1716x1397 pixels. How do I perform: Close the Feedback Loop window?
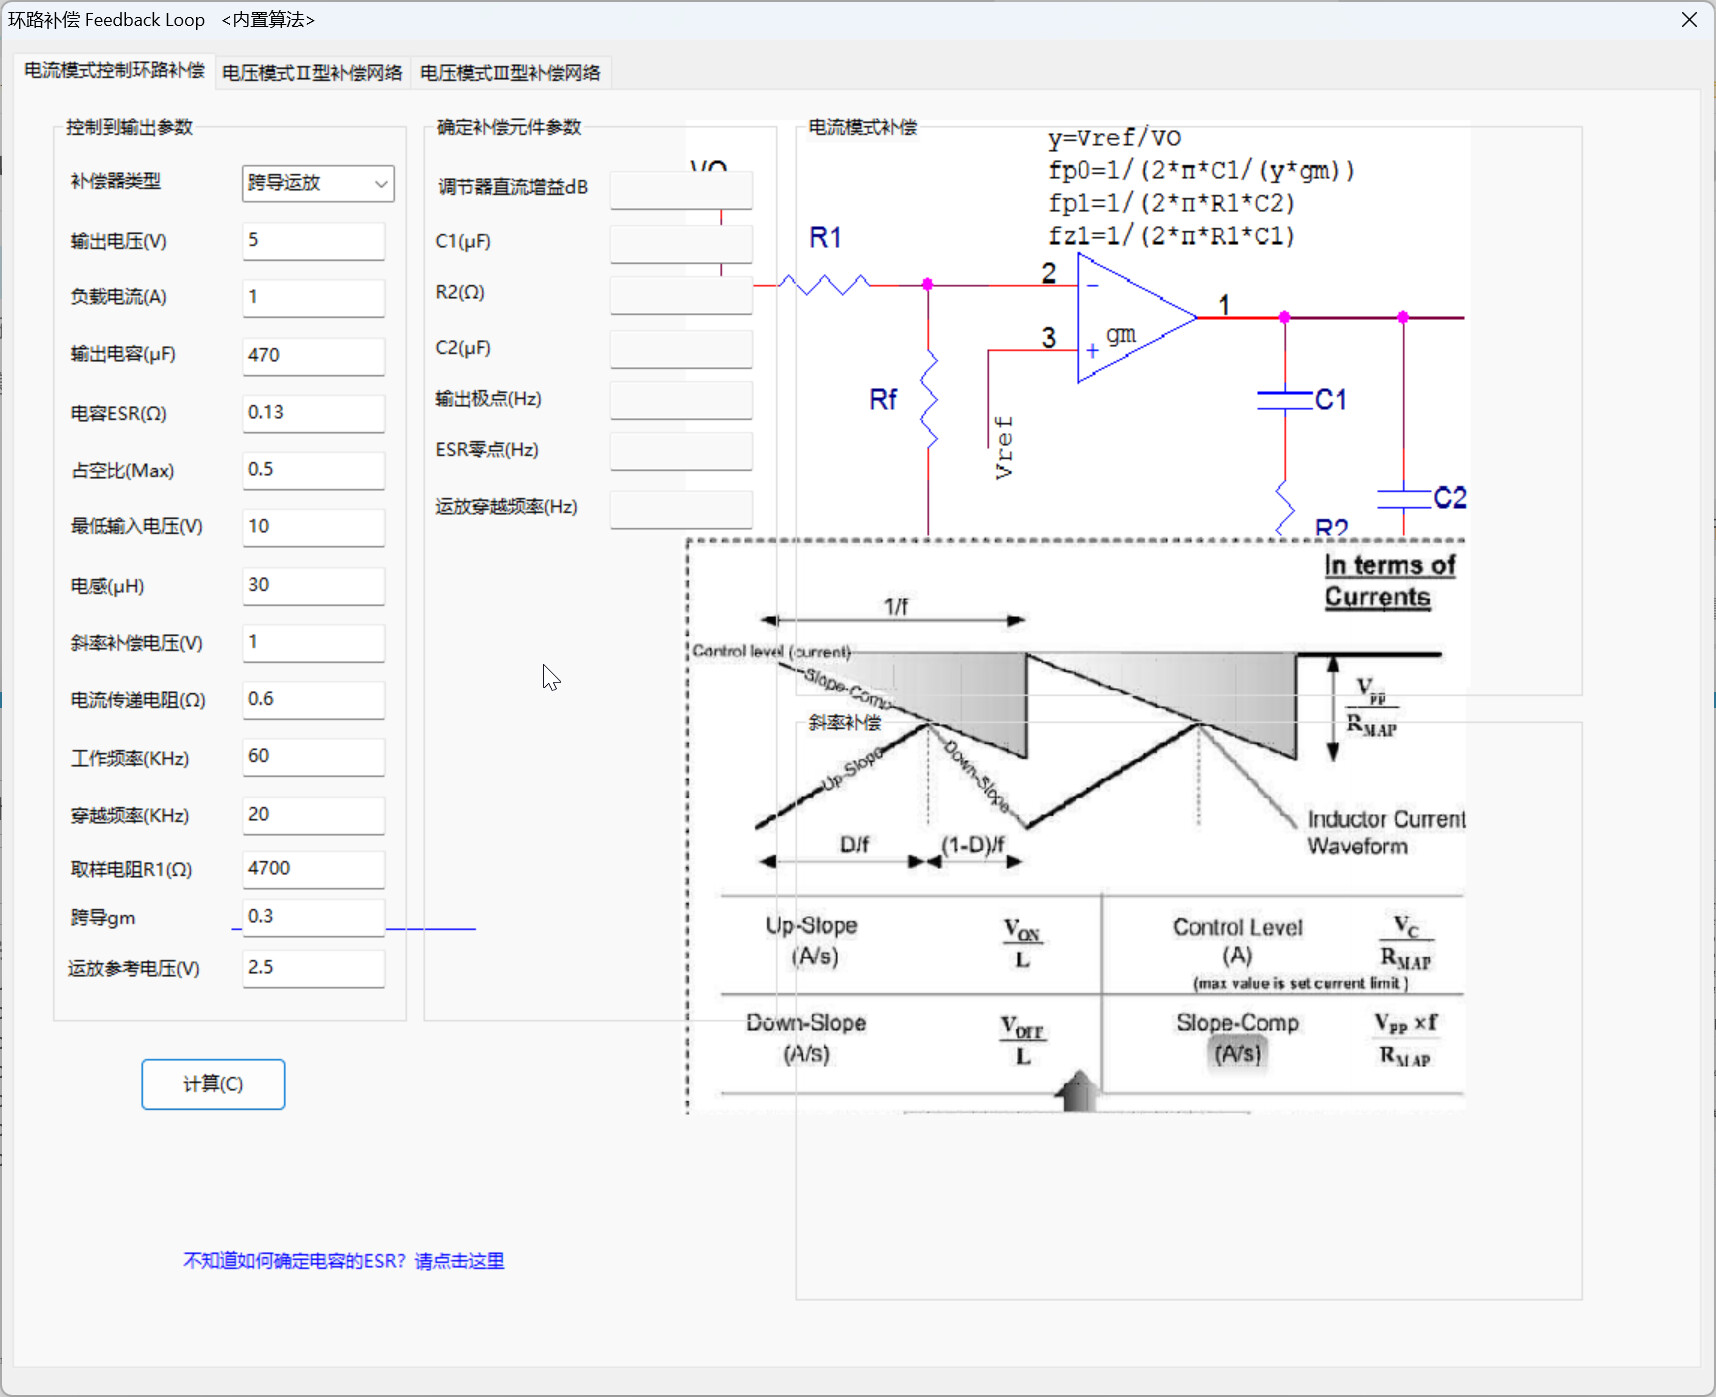[1689, 20]
